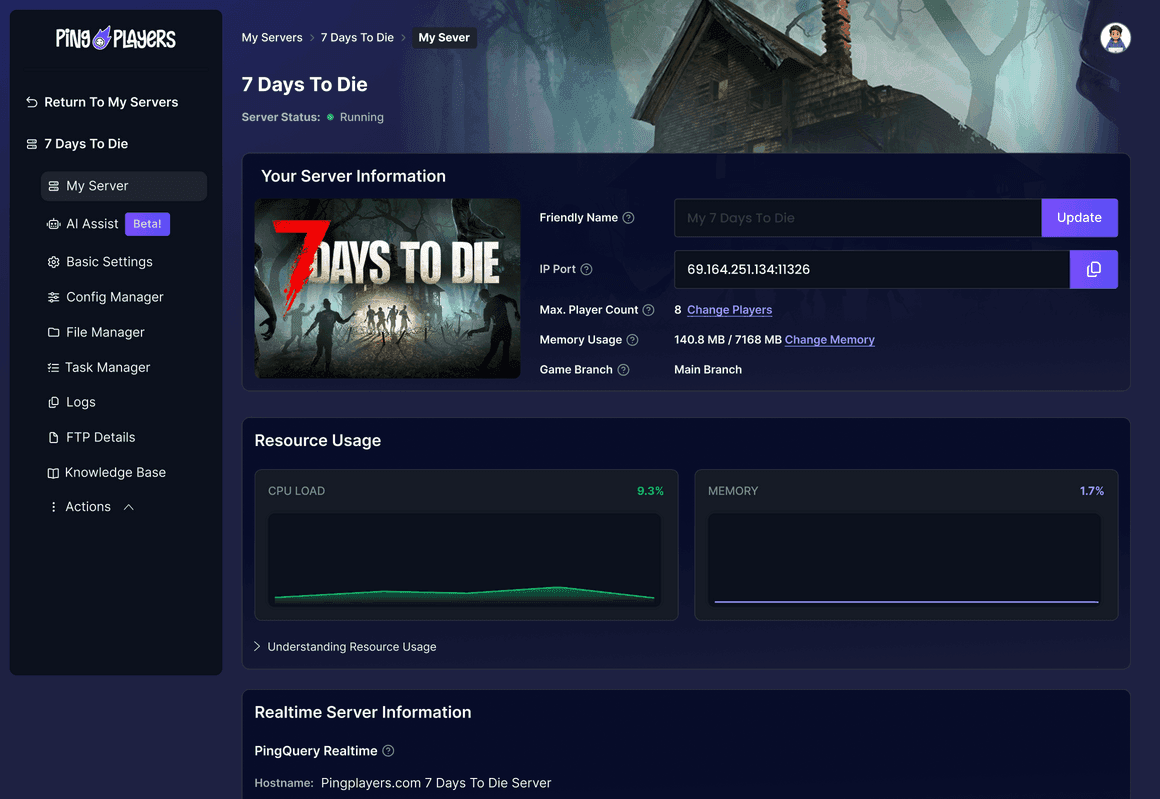The image size is (1160, 799).
Task: Click 7 Days To Die breadcrumb
Action: (x=357, y=38)
